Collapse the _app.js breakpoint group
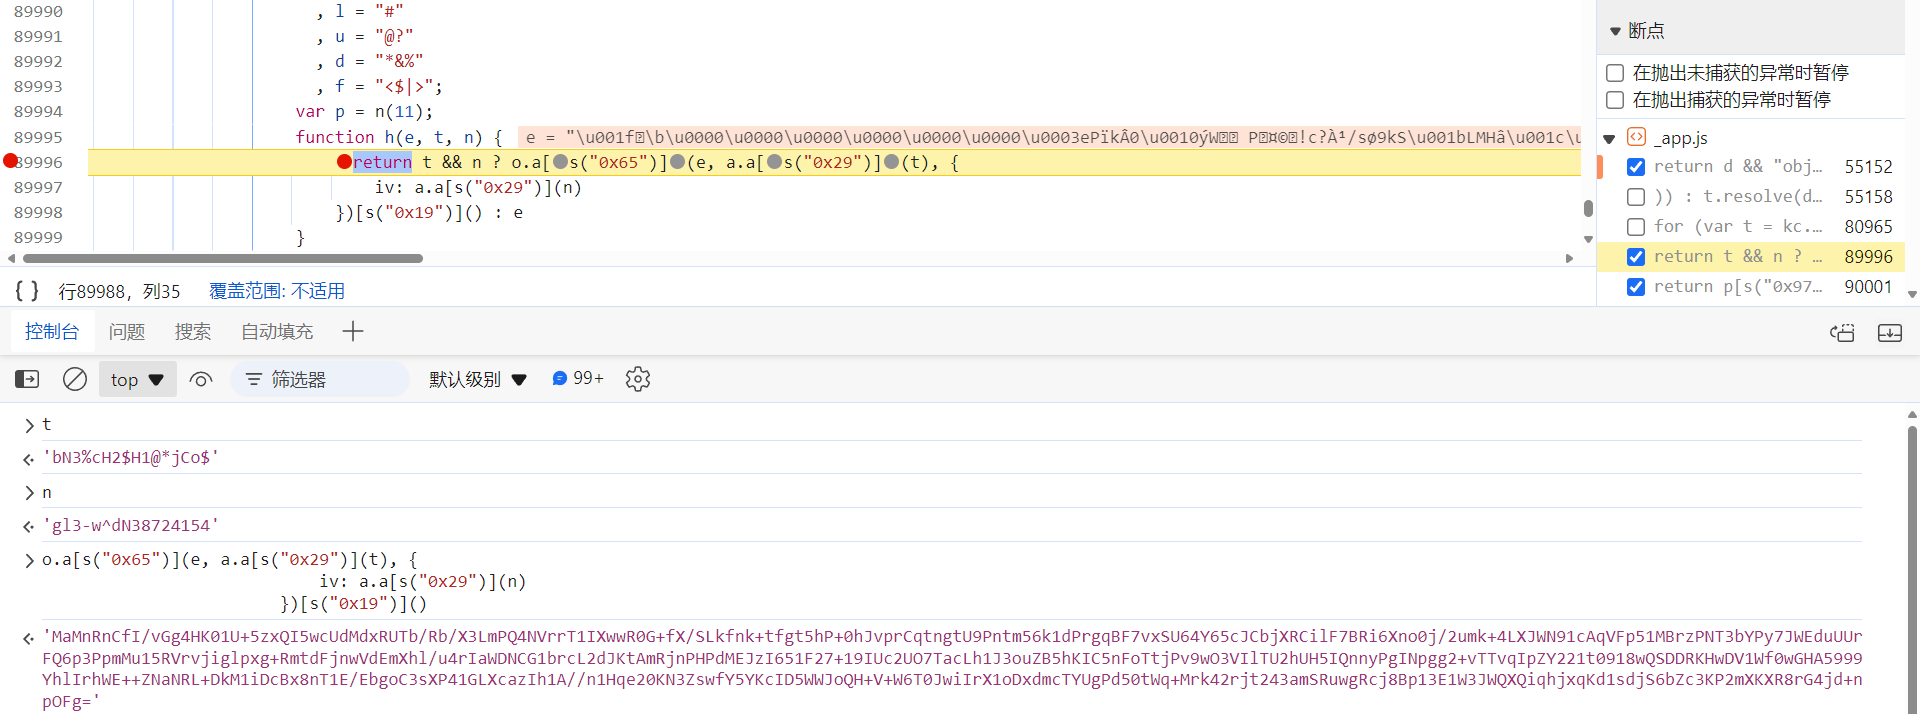 tap(1609, 138)
